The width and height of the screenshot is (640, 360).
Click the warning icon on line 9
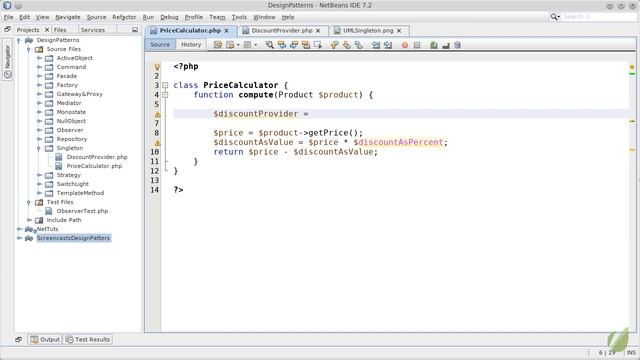(158, 143)
